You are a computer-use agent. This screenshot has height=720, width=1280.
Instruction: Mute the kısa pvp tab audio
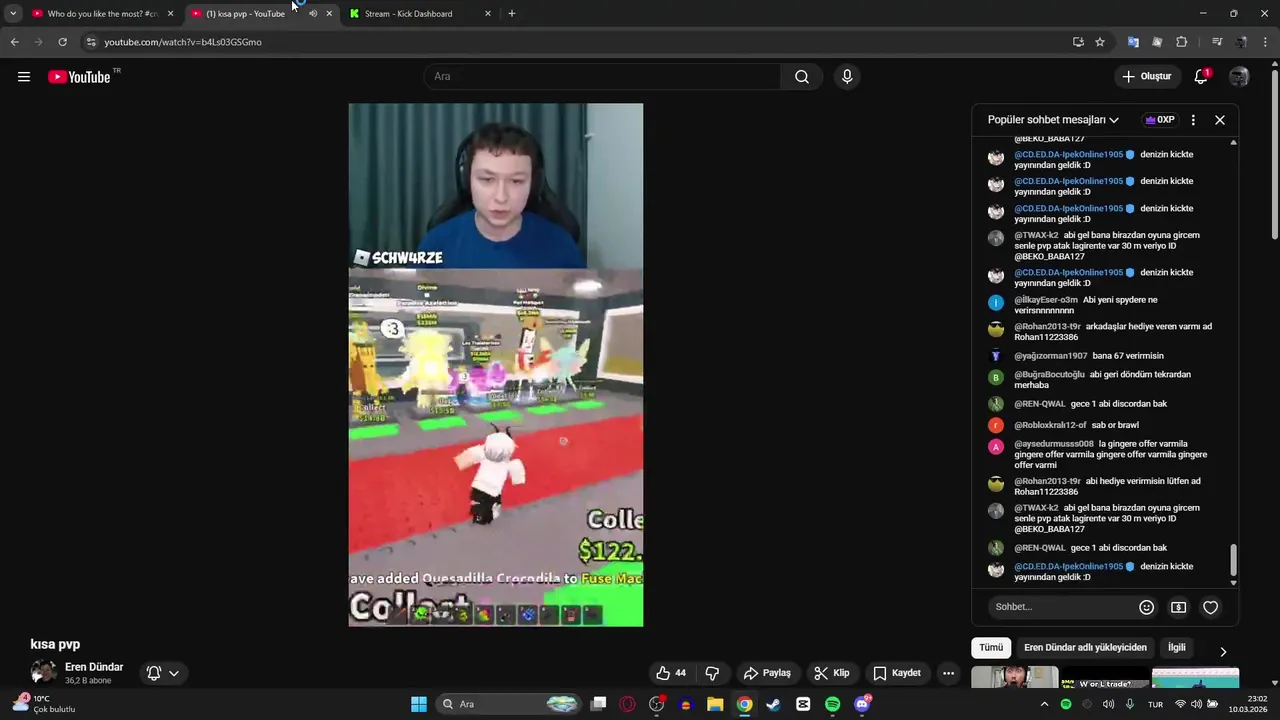click(313, 14)
